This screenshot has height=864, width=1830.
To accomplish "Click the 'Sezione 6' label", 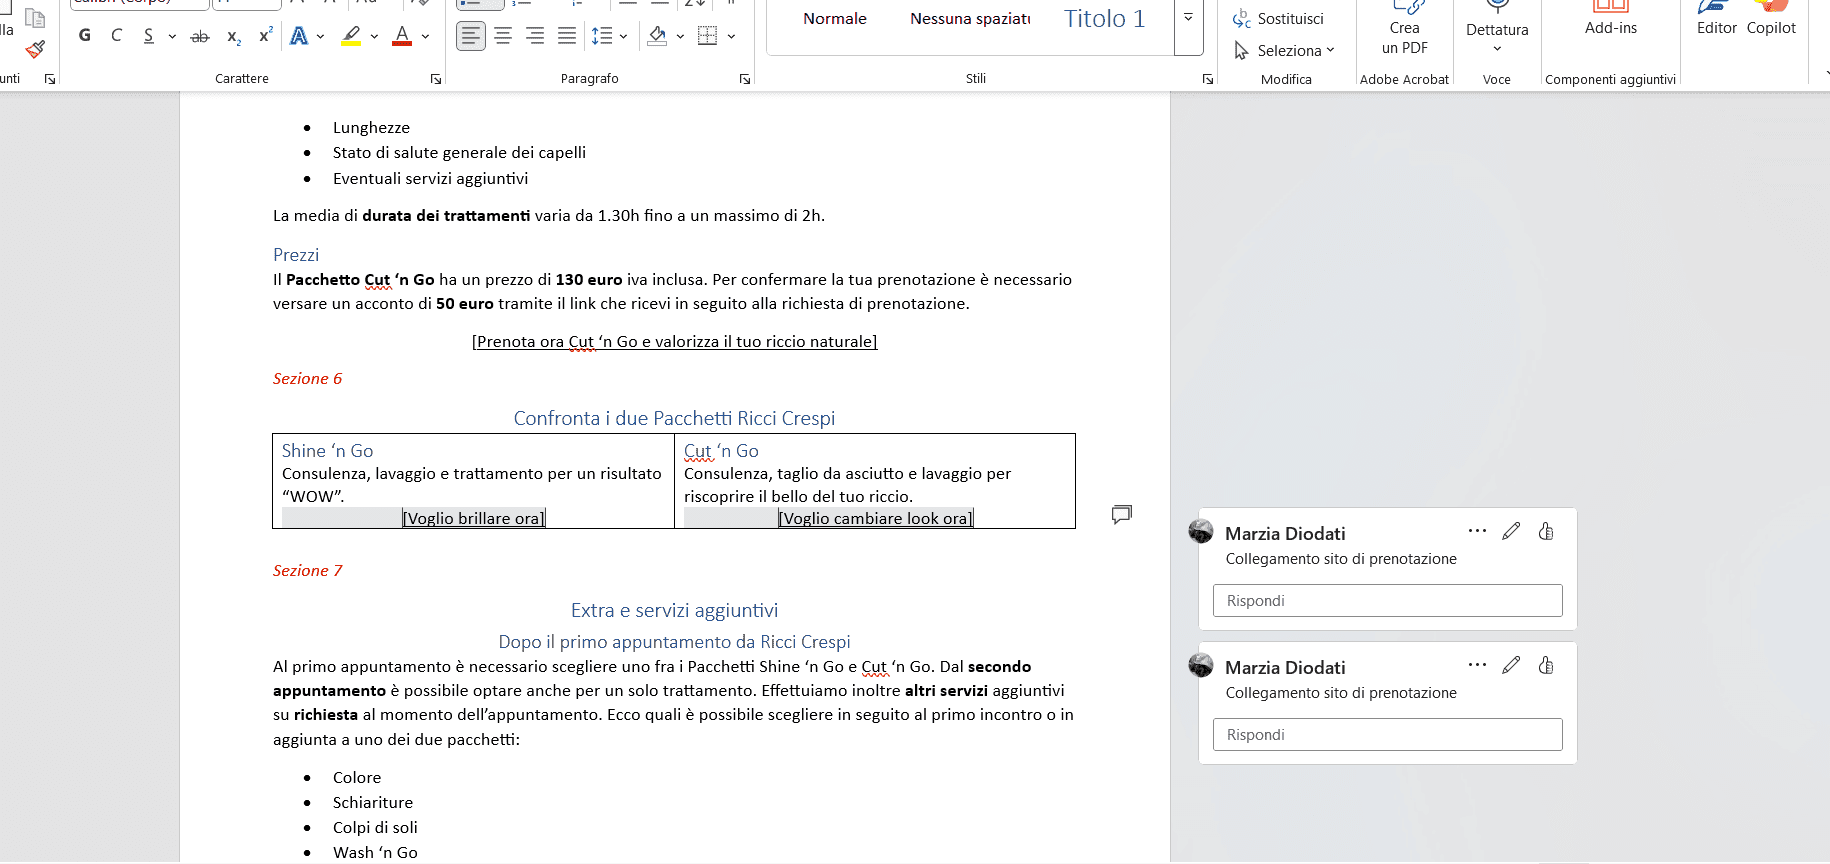I will click(x=307, y=379).
